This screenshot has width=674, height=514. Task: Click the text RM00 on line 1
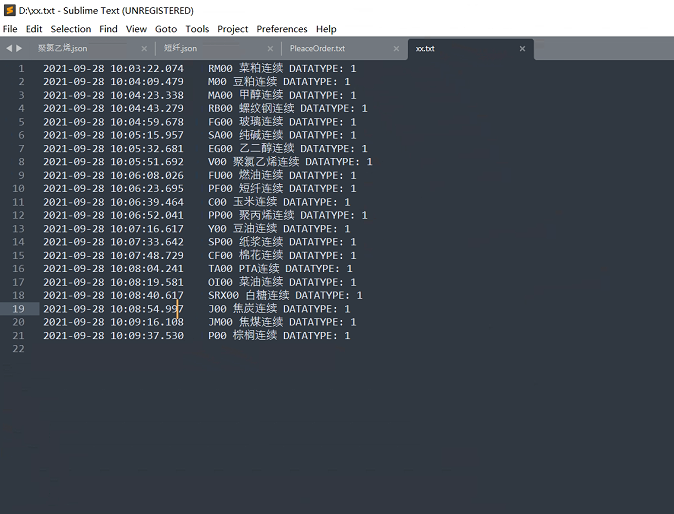pyautogui.click(x=220, y=68)
